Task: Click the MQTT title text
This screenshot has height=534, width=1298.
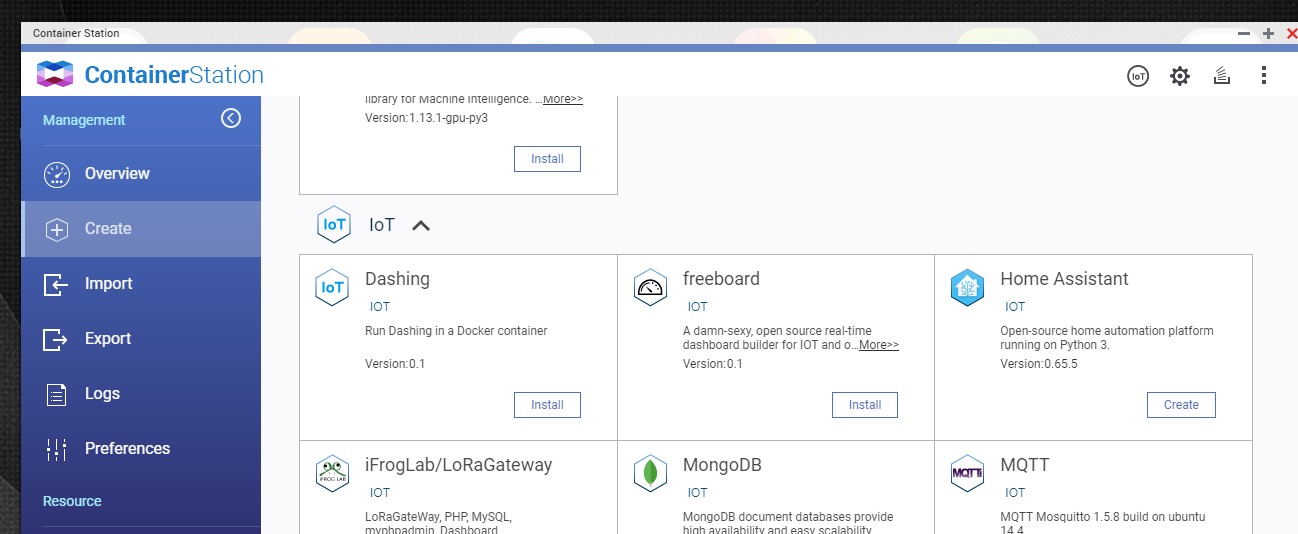Action: 1024,465
